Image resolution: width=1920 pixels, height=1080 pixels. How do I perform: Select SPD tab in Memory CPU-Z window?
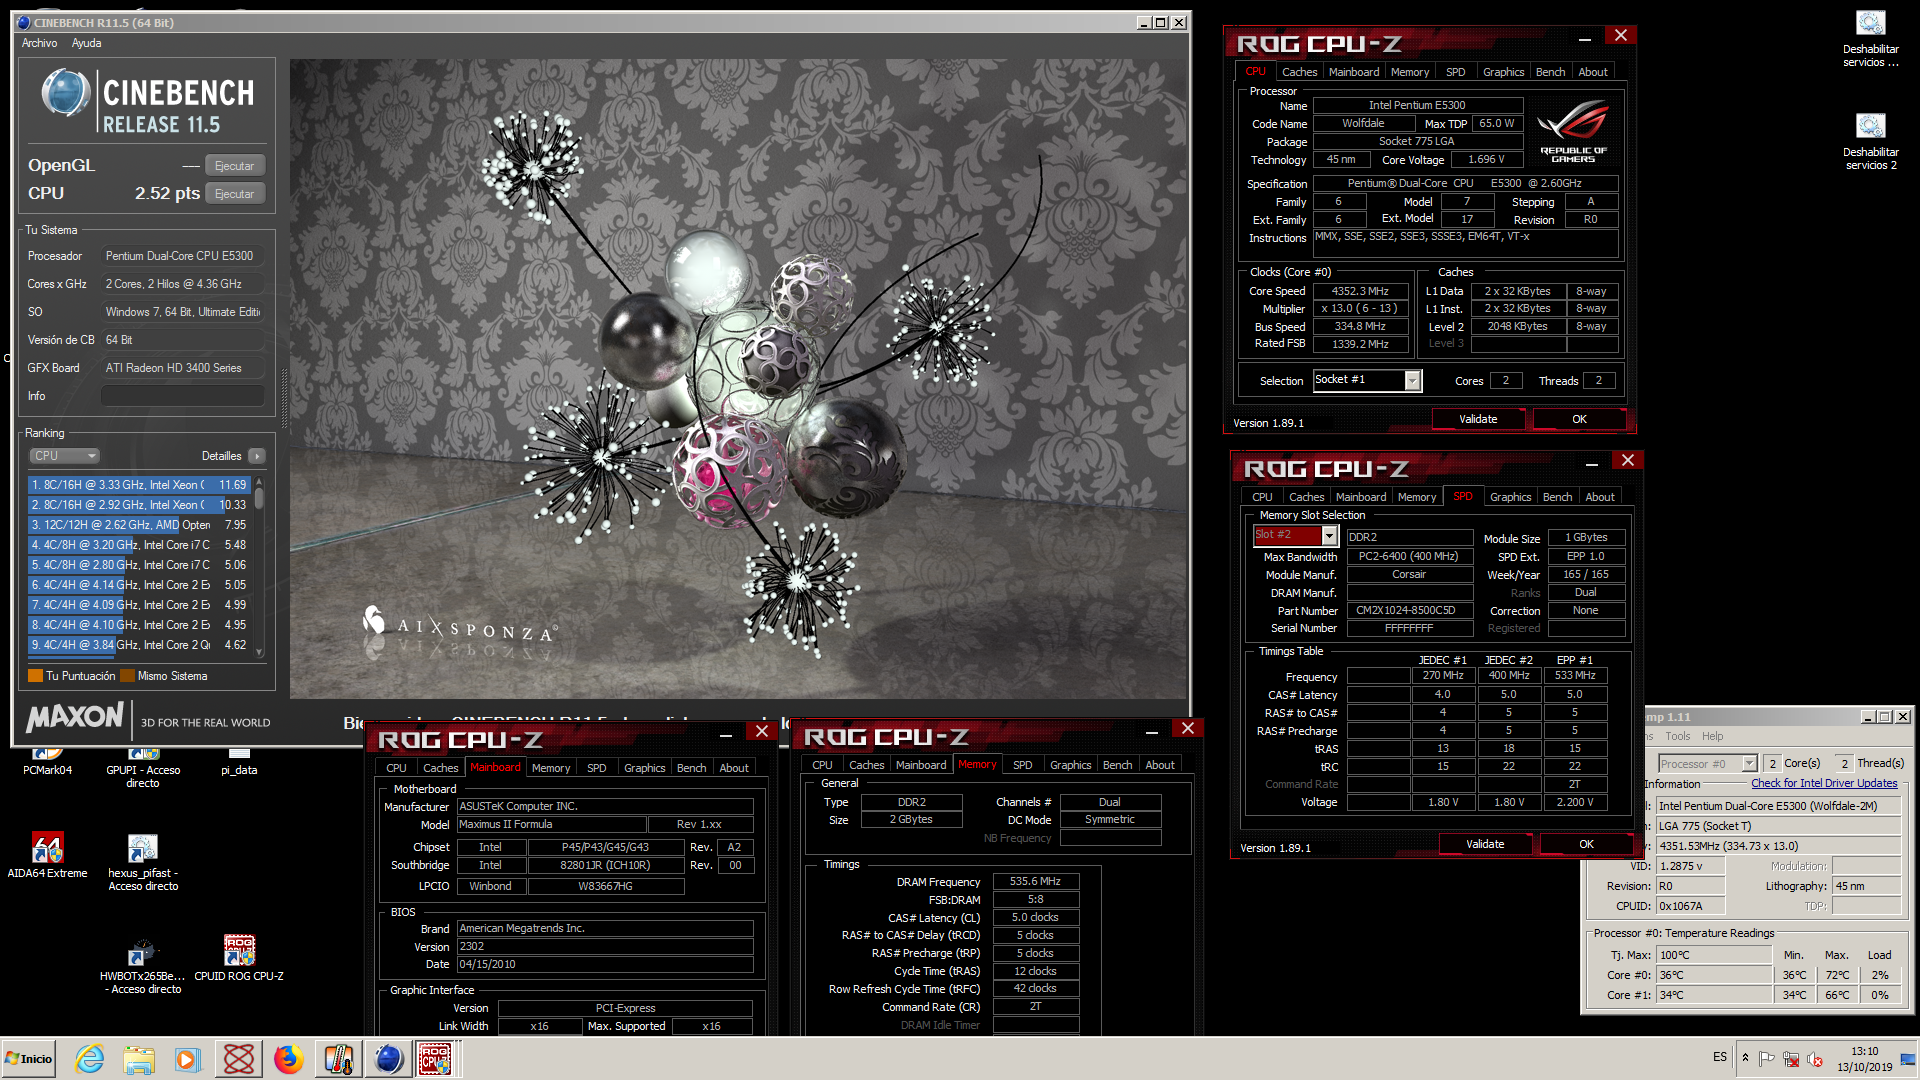[x=1022, y=765]
